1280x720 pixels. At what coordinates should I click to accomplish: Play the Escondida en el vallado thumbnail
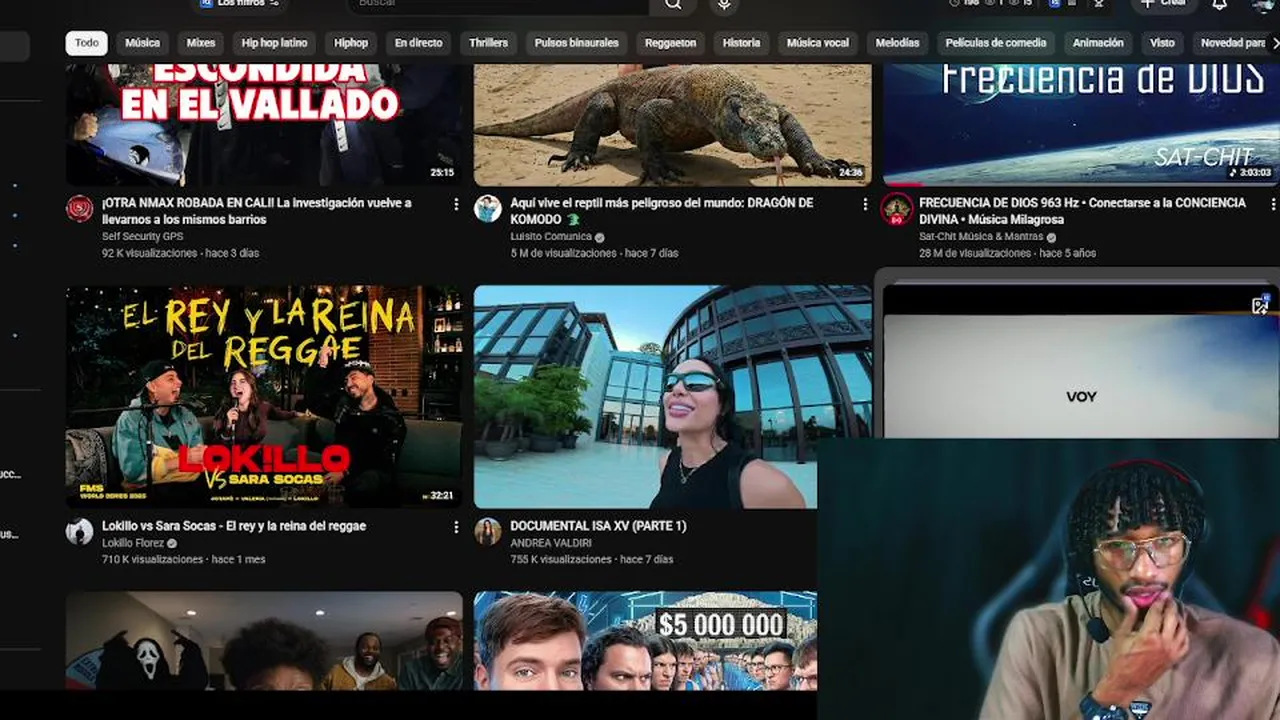coord(264,124)
